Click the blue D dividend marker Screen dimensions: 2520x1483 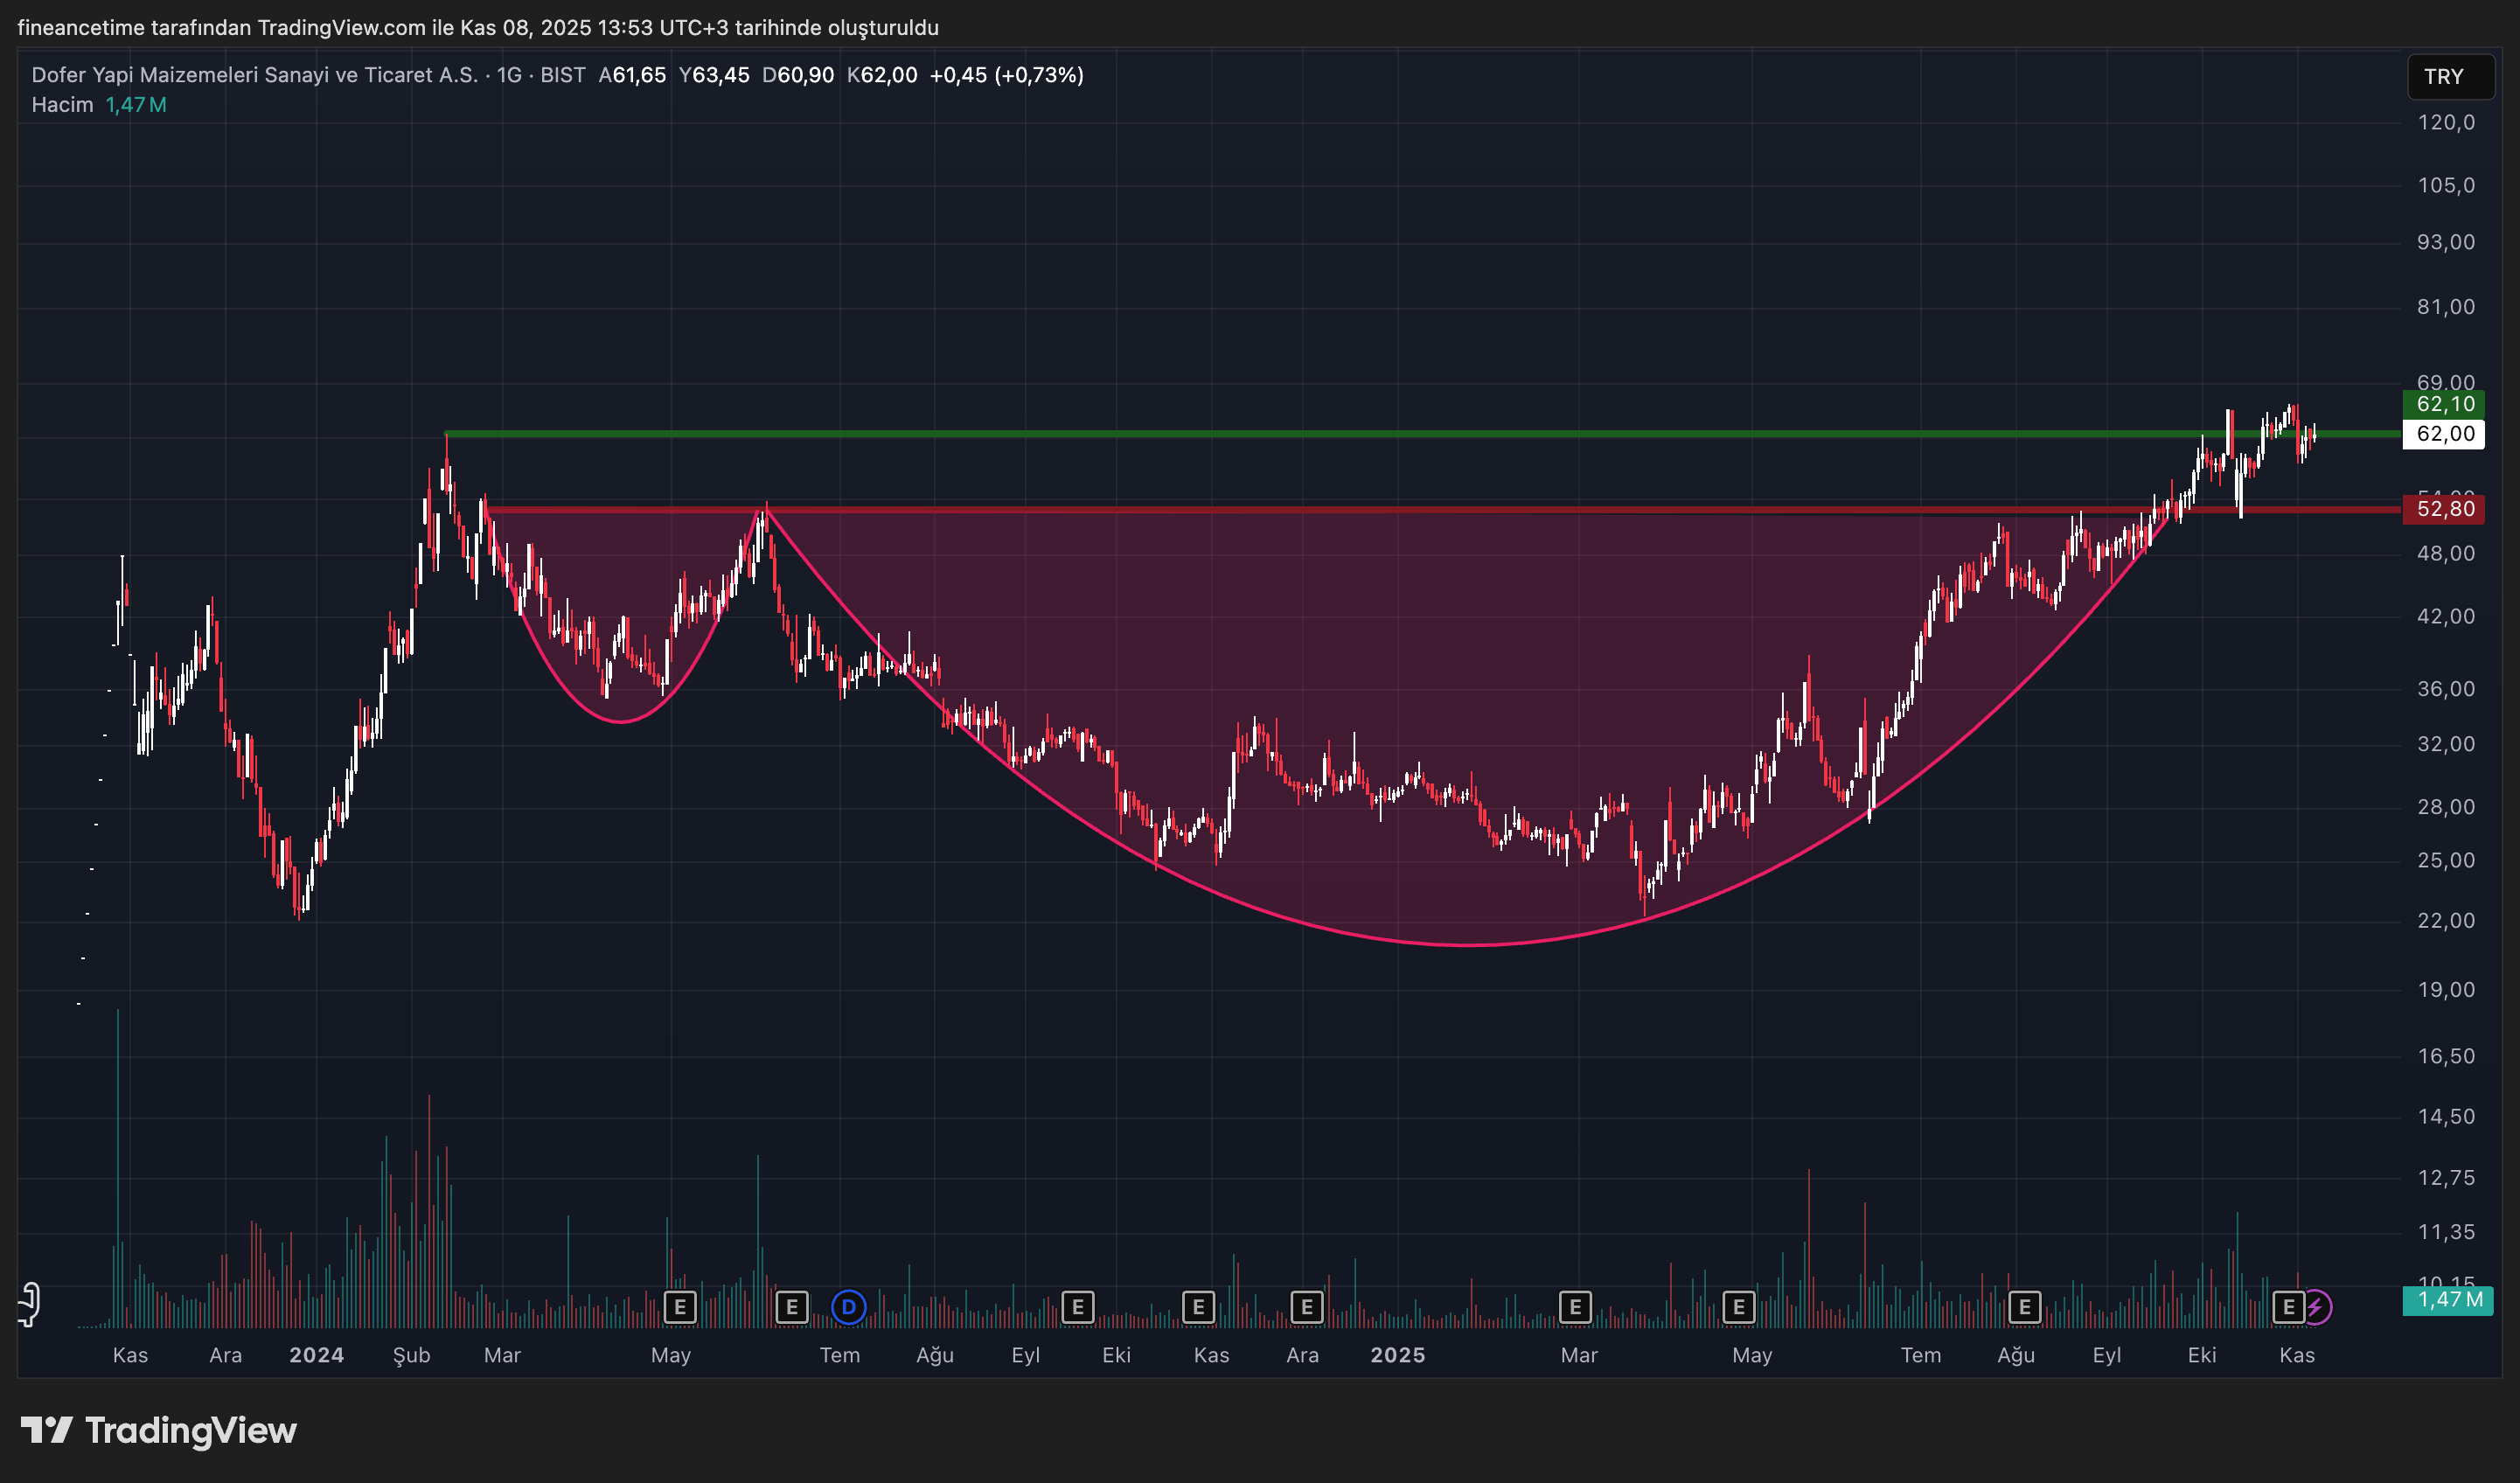pyautogui.click(x=848, y=1306)
